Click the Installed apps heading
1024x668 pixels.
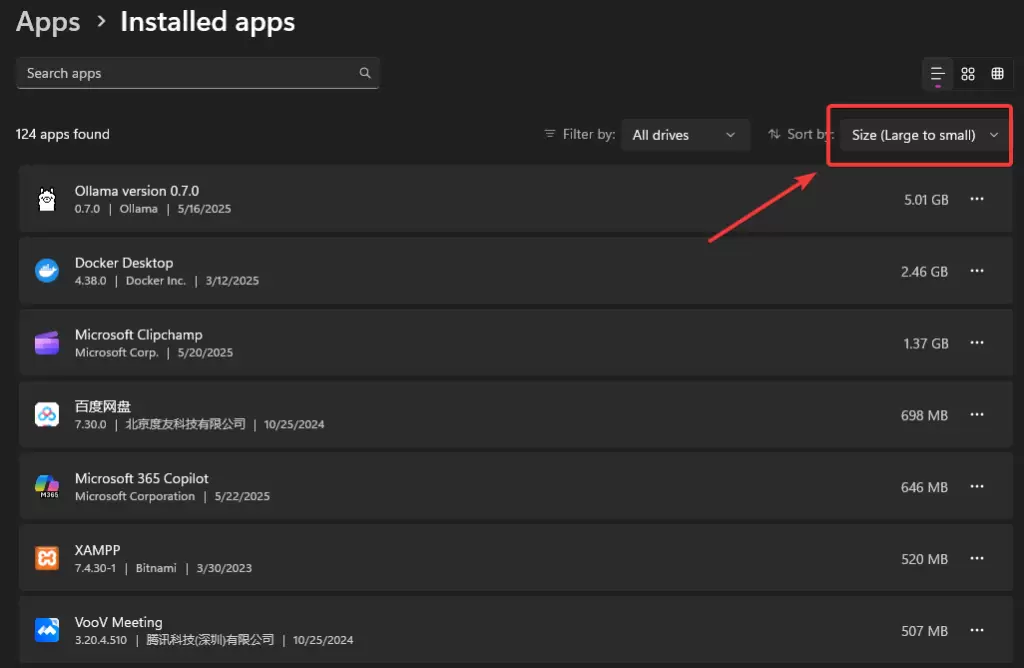(x=207, y=21)
